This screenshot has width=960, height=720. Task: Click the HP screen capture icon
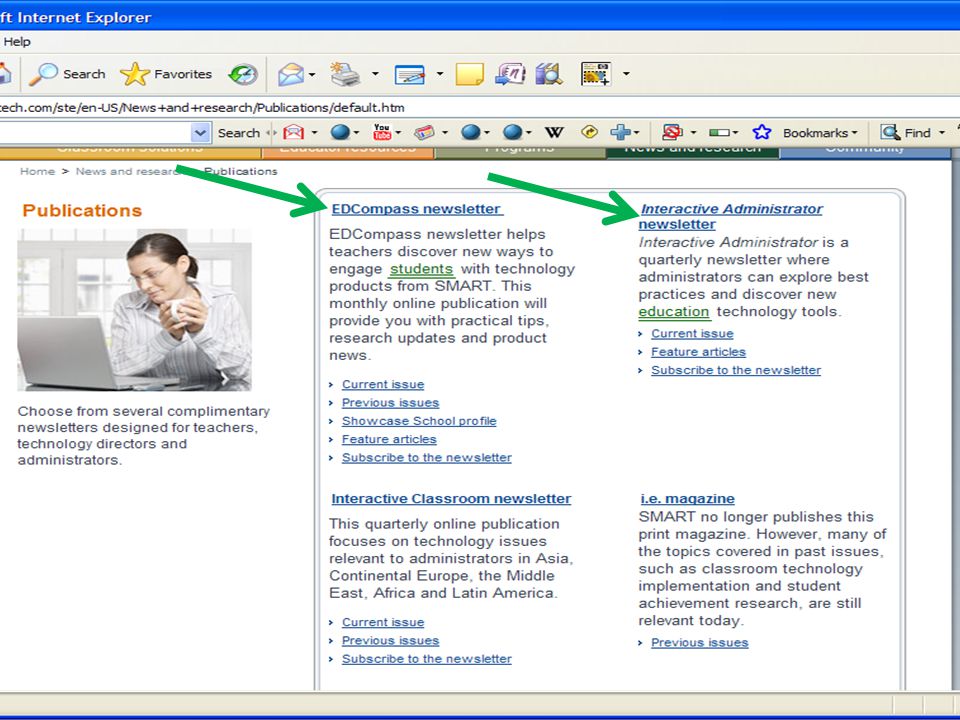point(595,74)
